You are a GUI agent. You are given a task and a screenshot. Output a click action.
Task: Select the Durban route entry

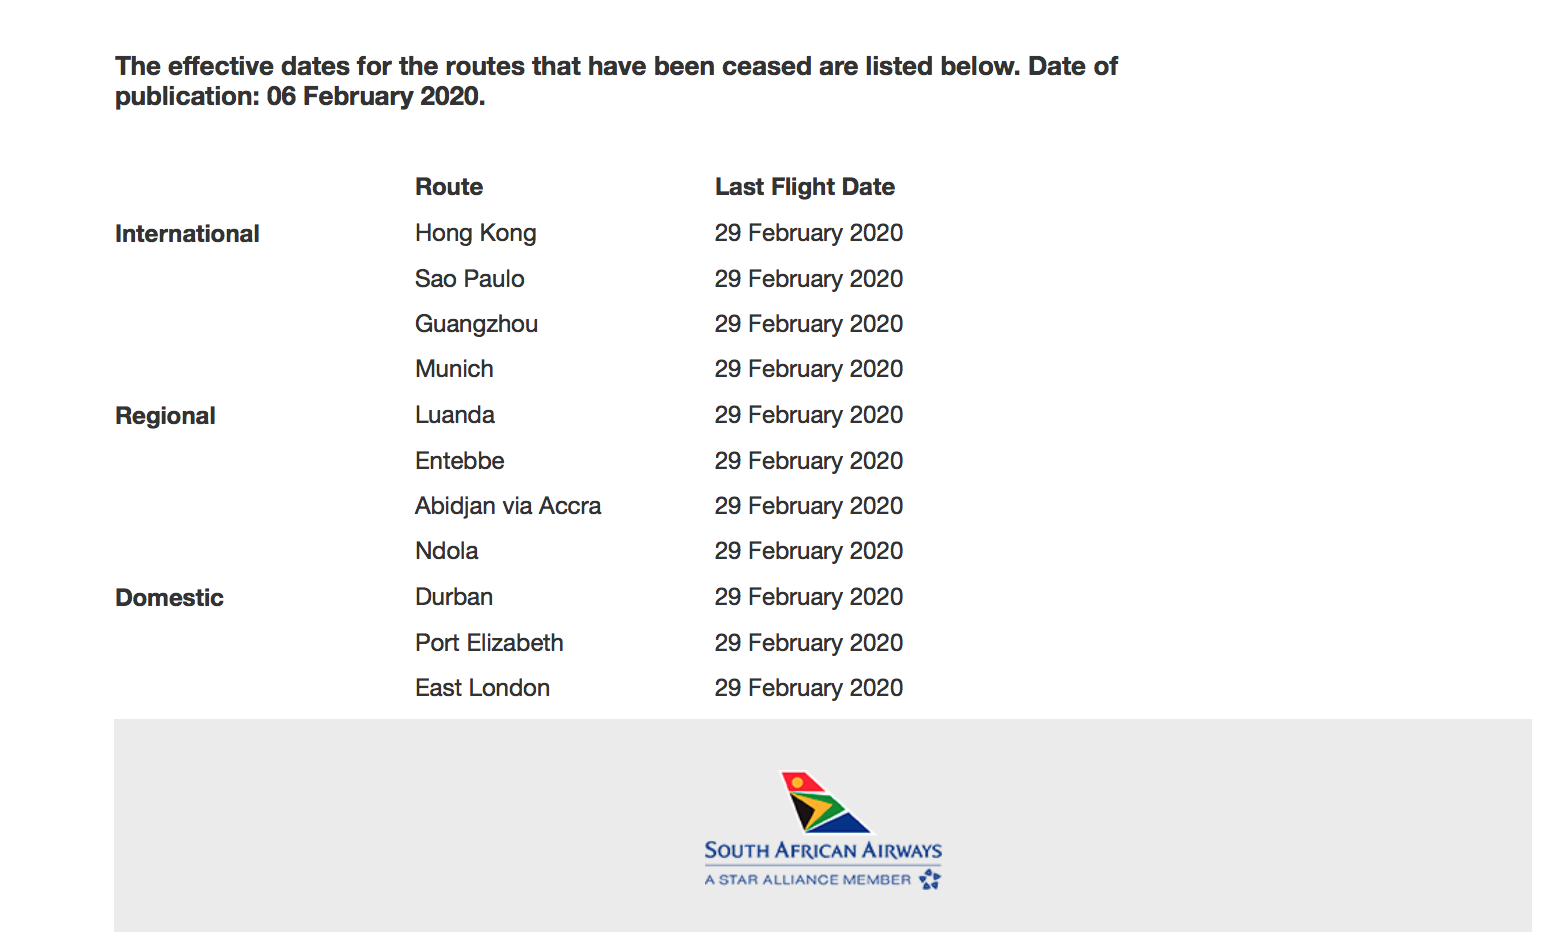coord(454,597)
